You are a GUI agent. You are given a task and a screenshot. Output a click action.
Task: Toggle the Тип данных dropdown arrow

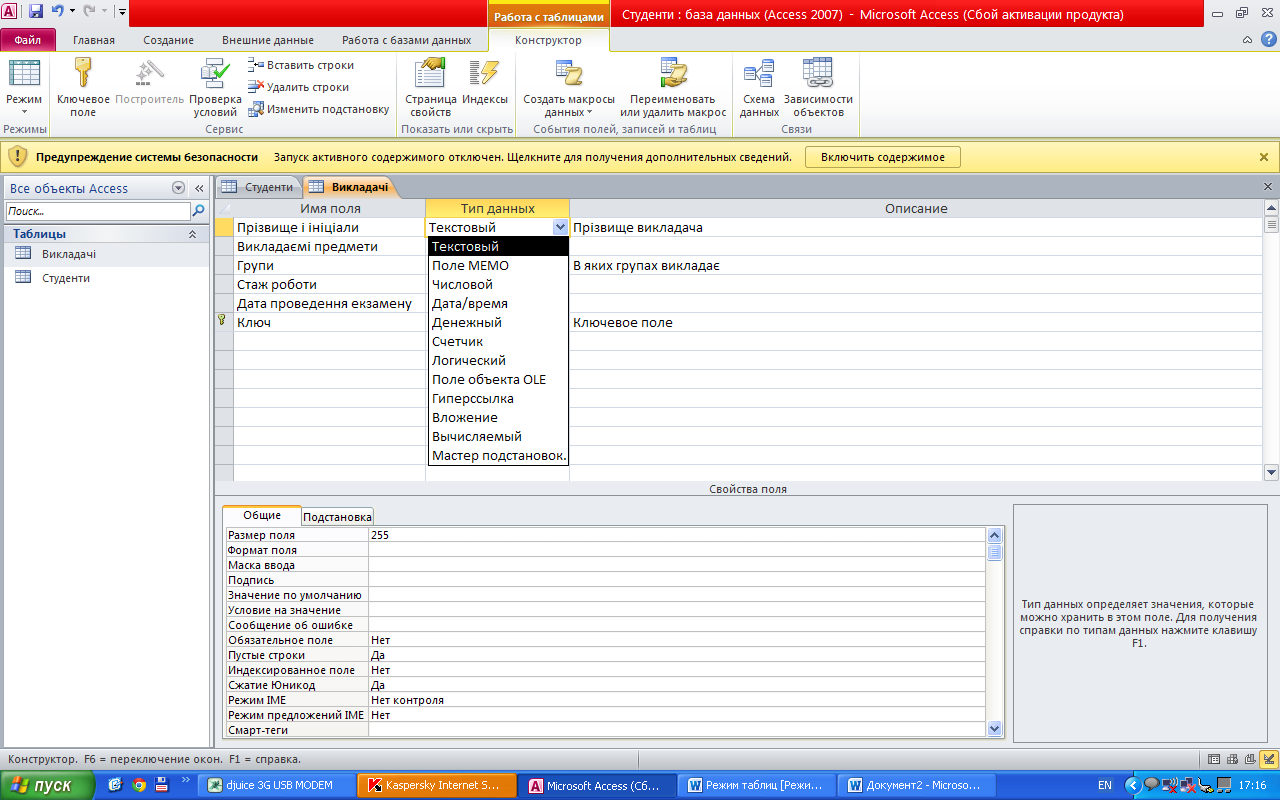(x=560, y=227)
